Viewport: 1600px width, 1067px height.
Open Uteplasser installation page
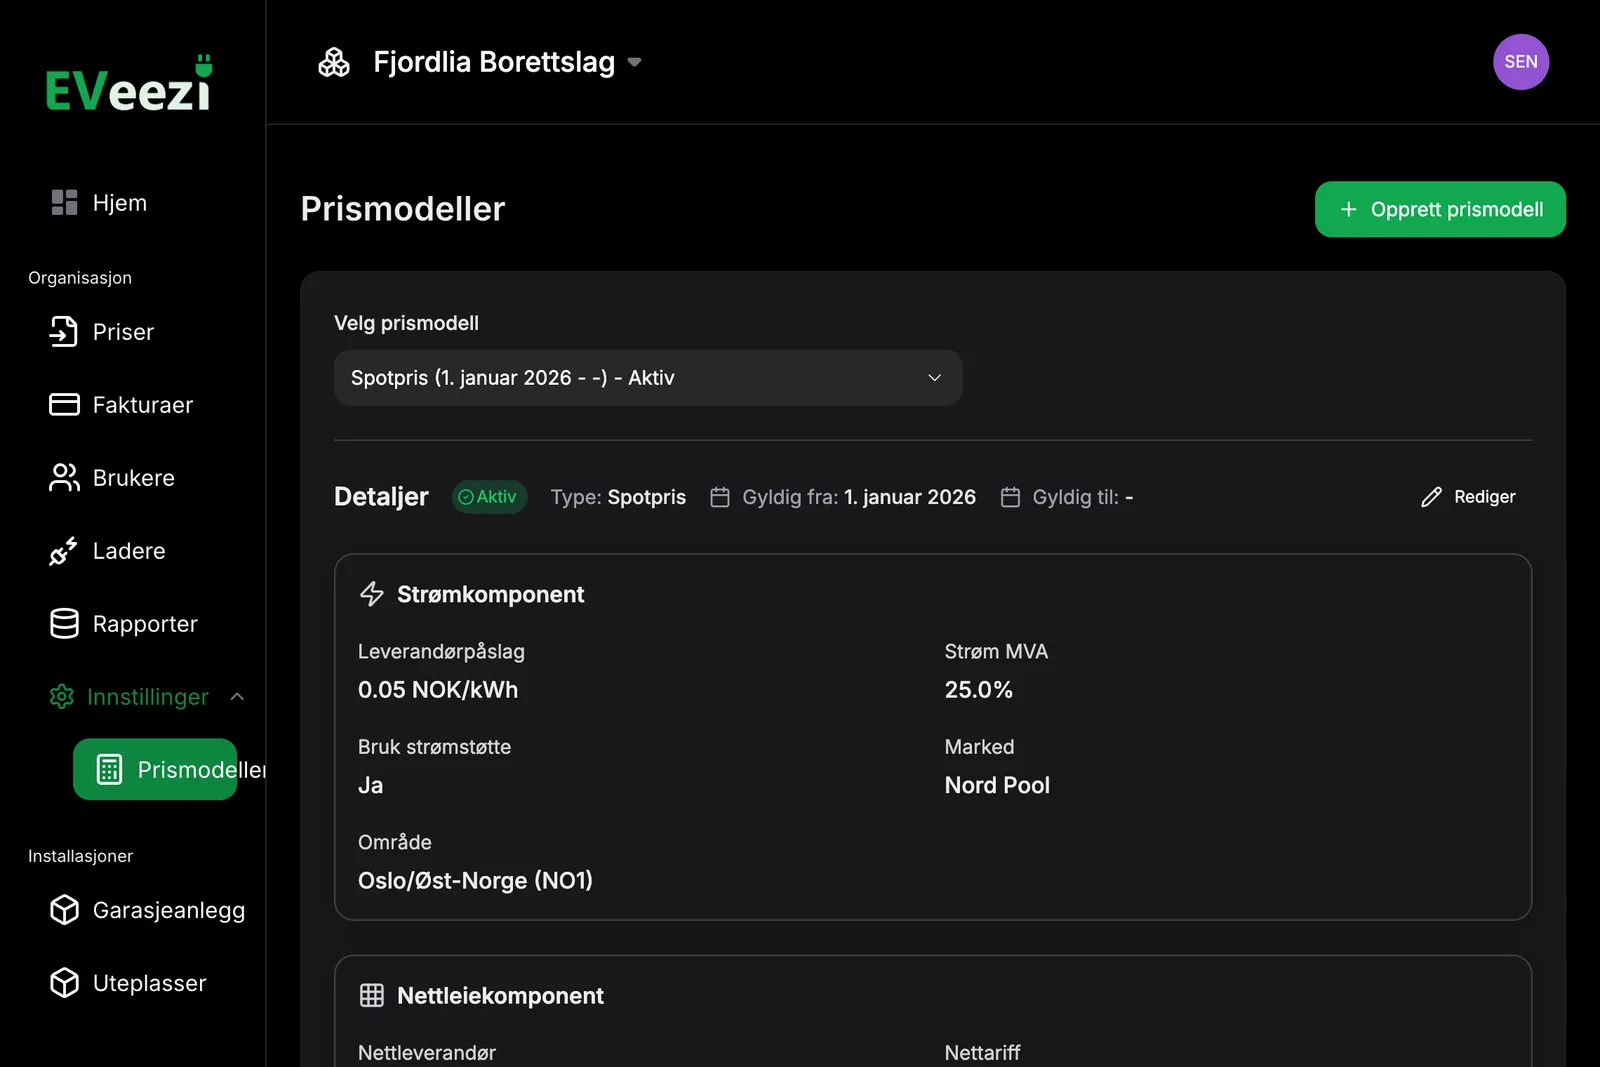pyautogui.click(x=150, y=983)
